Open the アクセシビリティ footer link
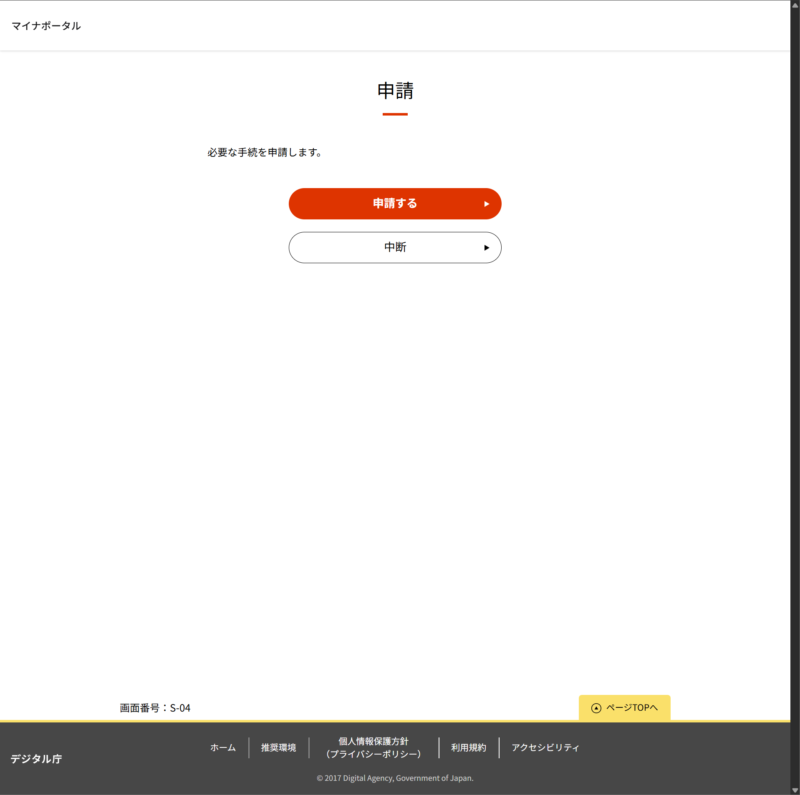 545,748
